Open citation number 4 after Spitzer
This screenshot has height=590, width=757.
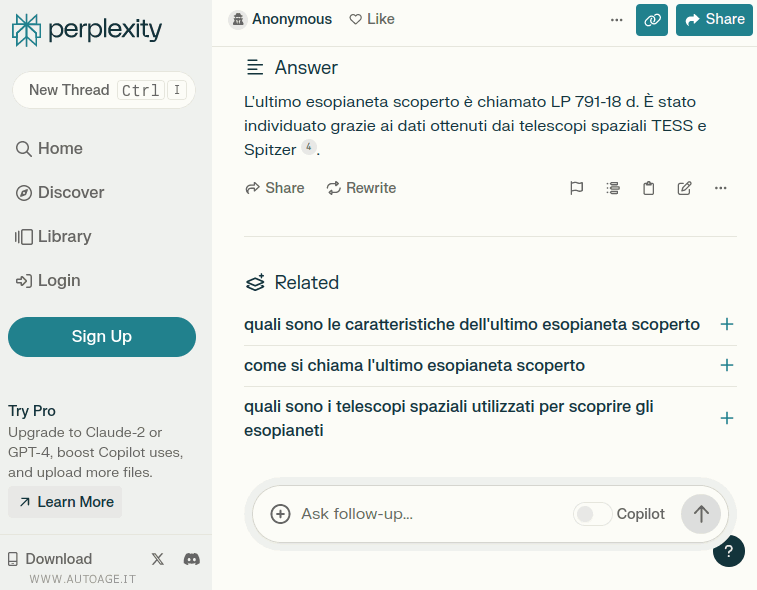[x=309, y=148]
